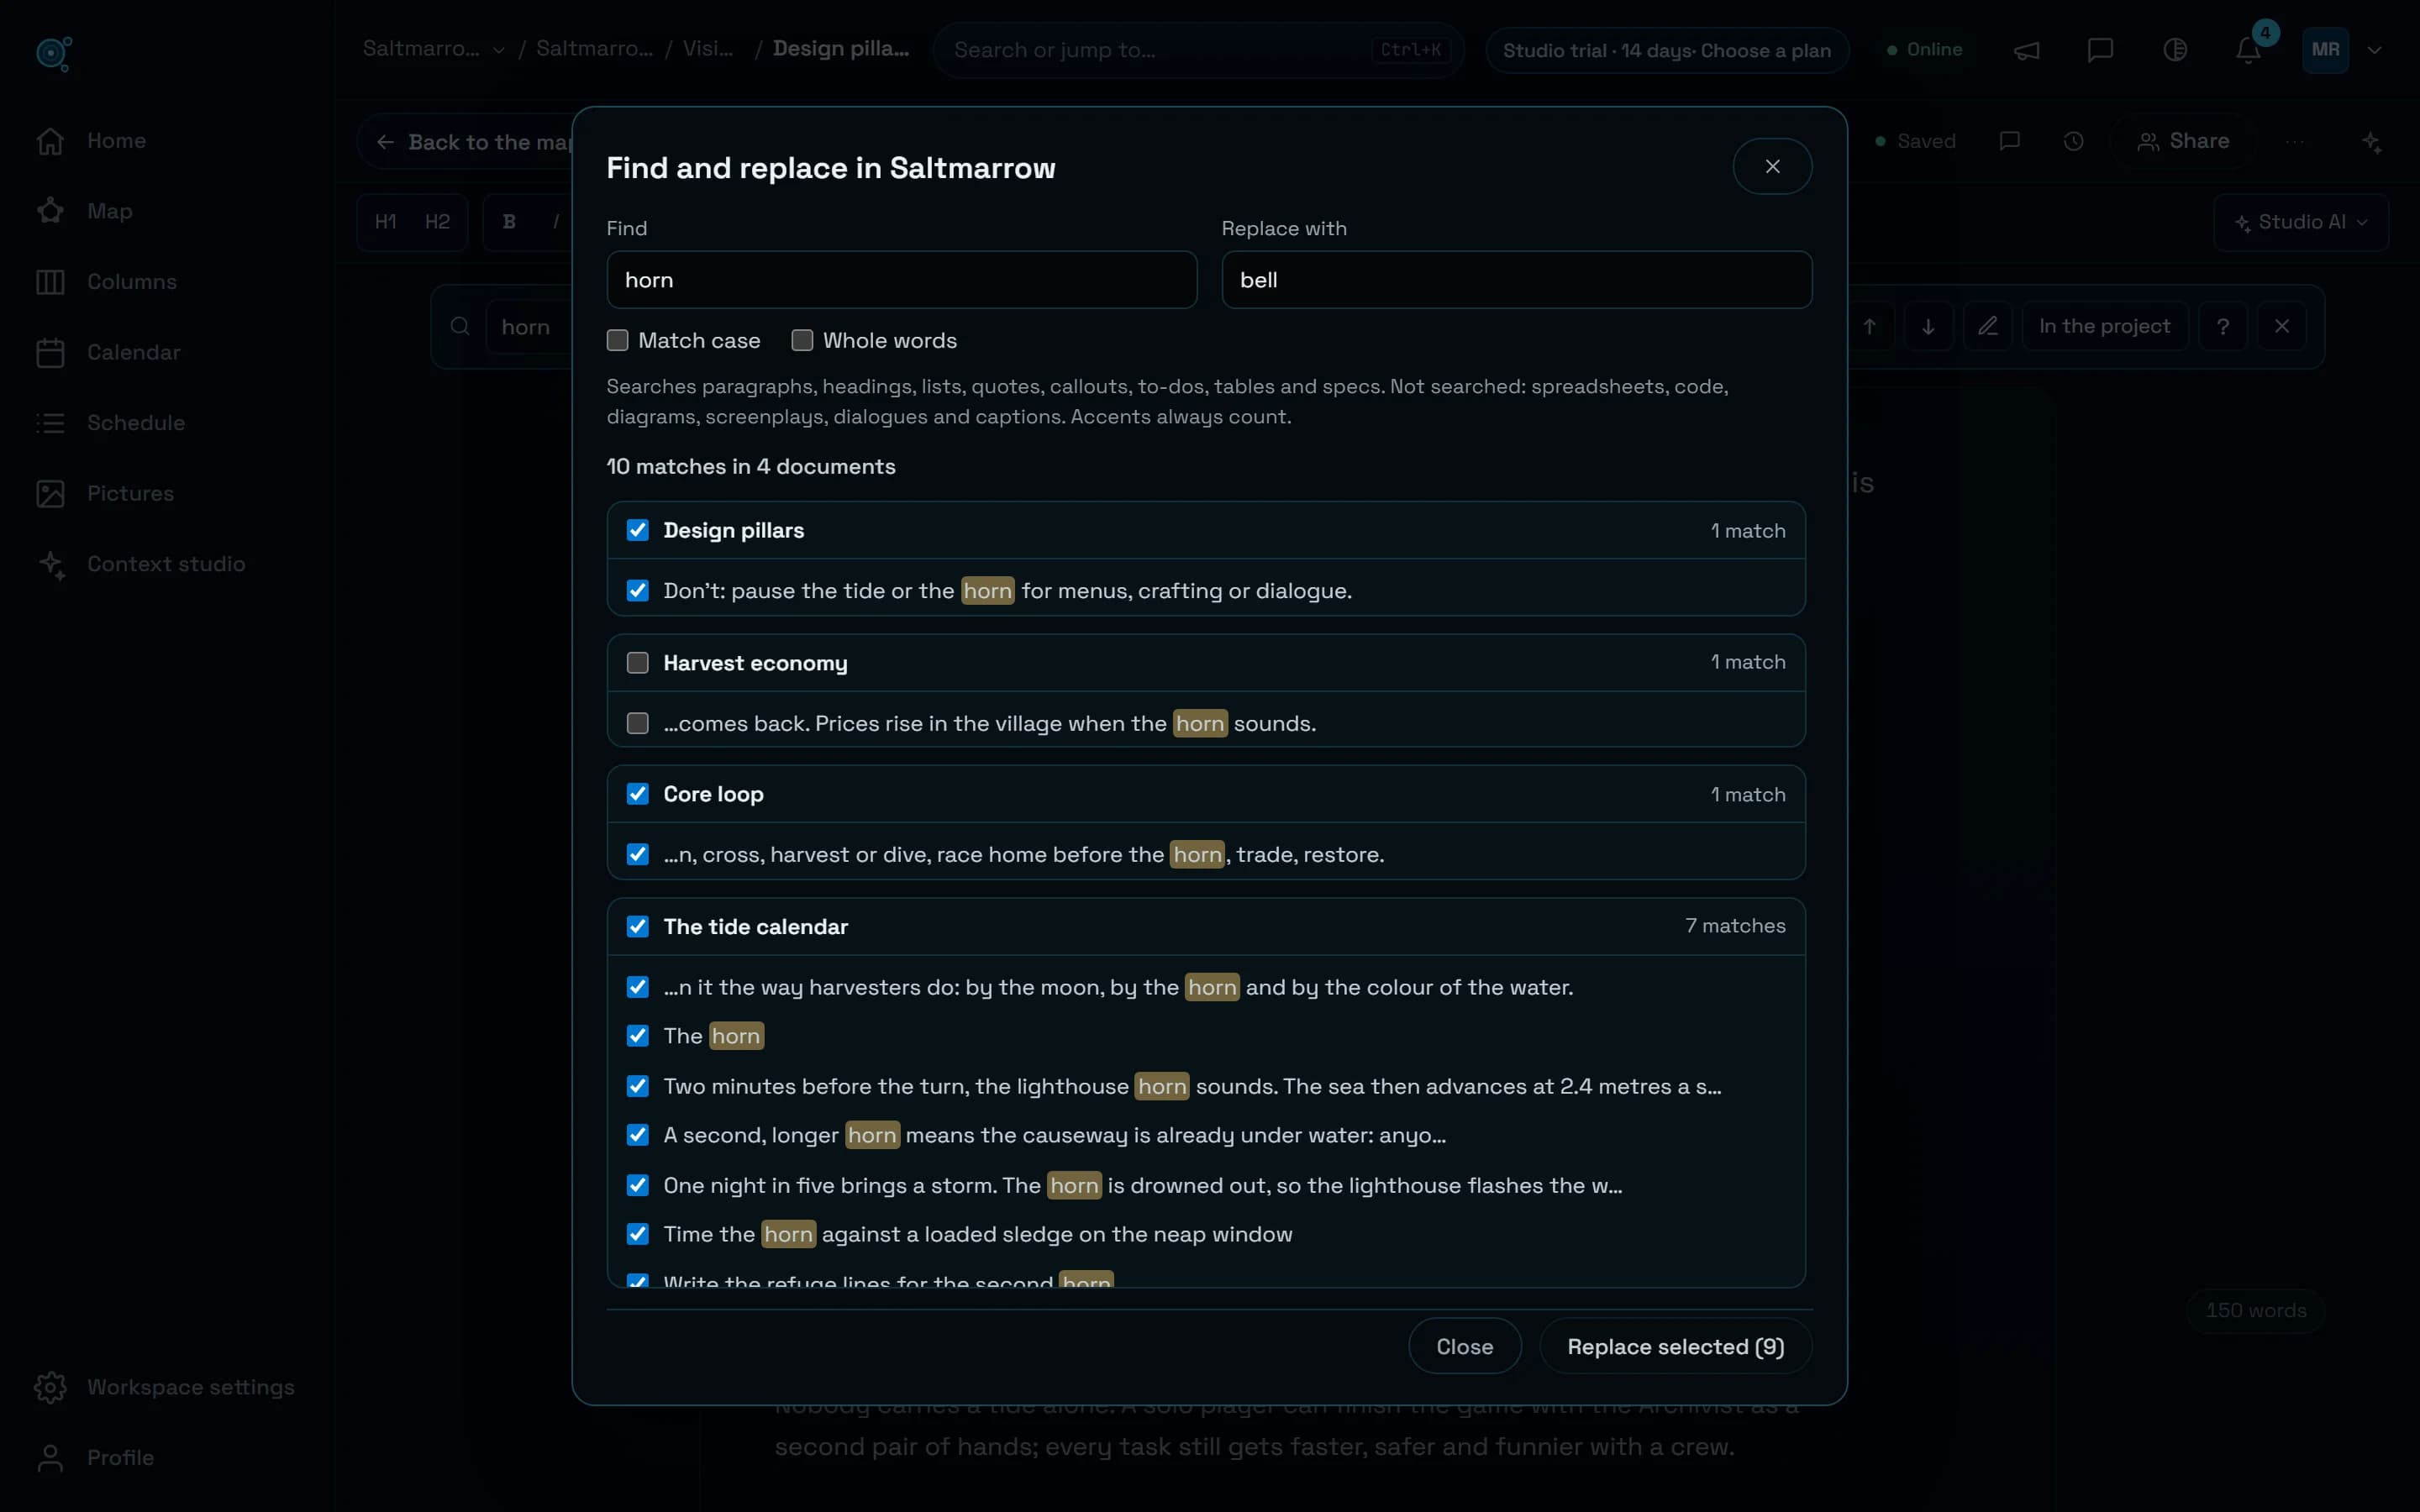Image resolution: width=2420 pixels, height=1512 pixels.
Task: Click the In the project scope button
Action: point(2104,326)
